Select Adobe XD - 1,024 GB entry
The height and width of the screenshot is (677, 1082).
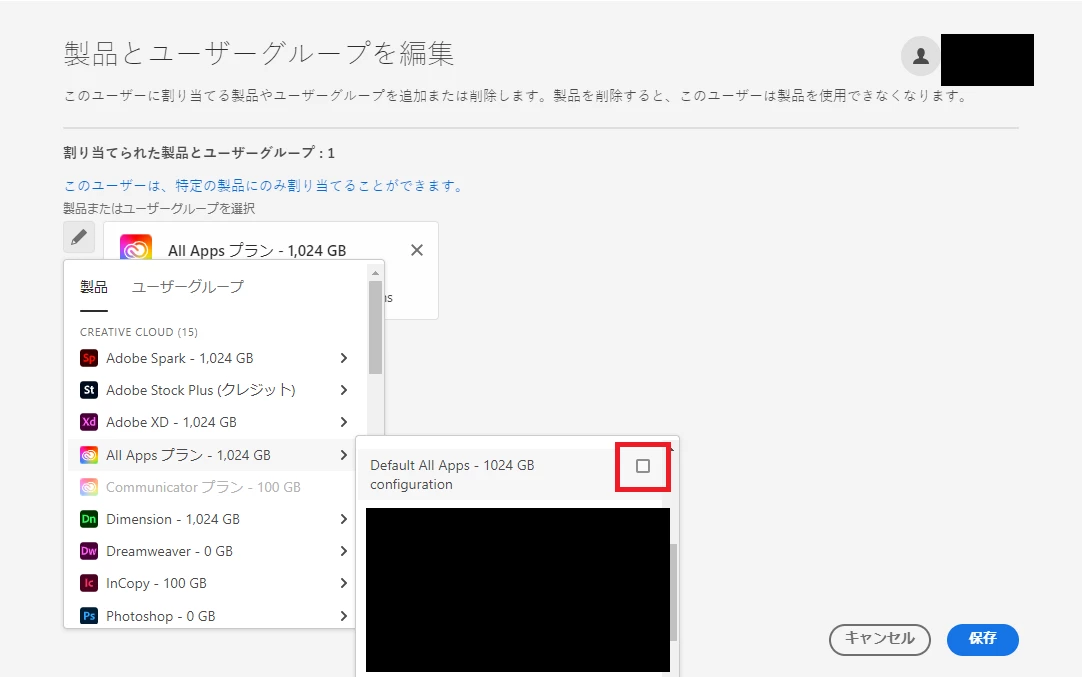[215, 422]
